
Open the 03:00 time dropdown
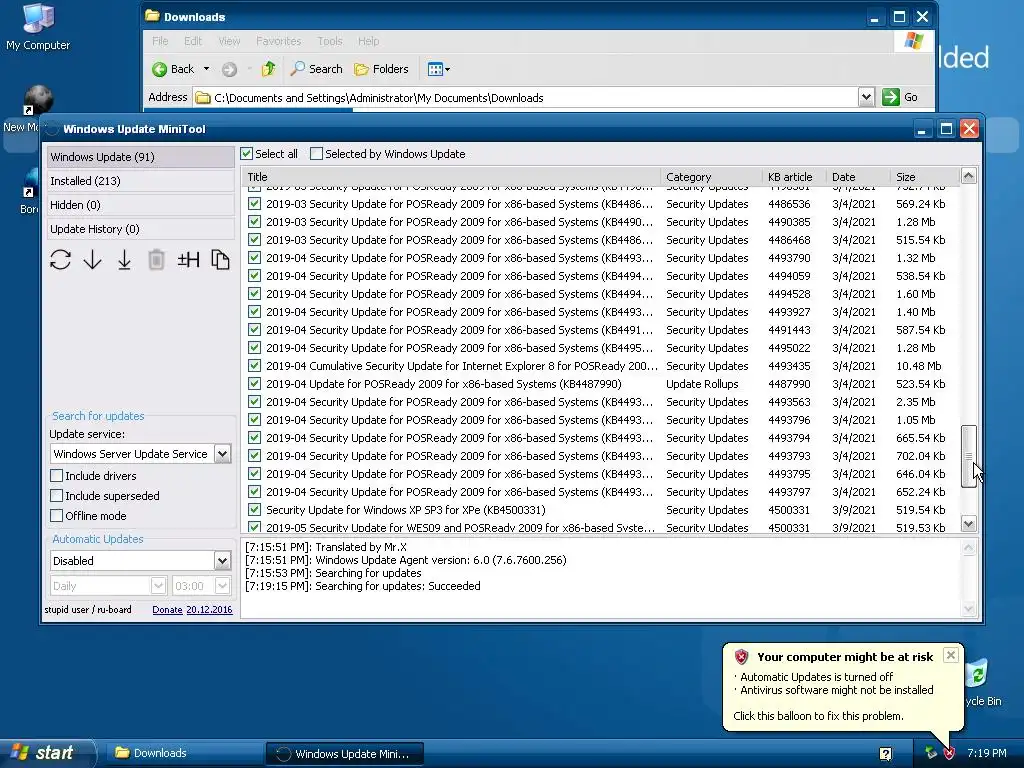[222, 586]
